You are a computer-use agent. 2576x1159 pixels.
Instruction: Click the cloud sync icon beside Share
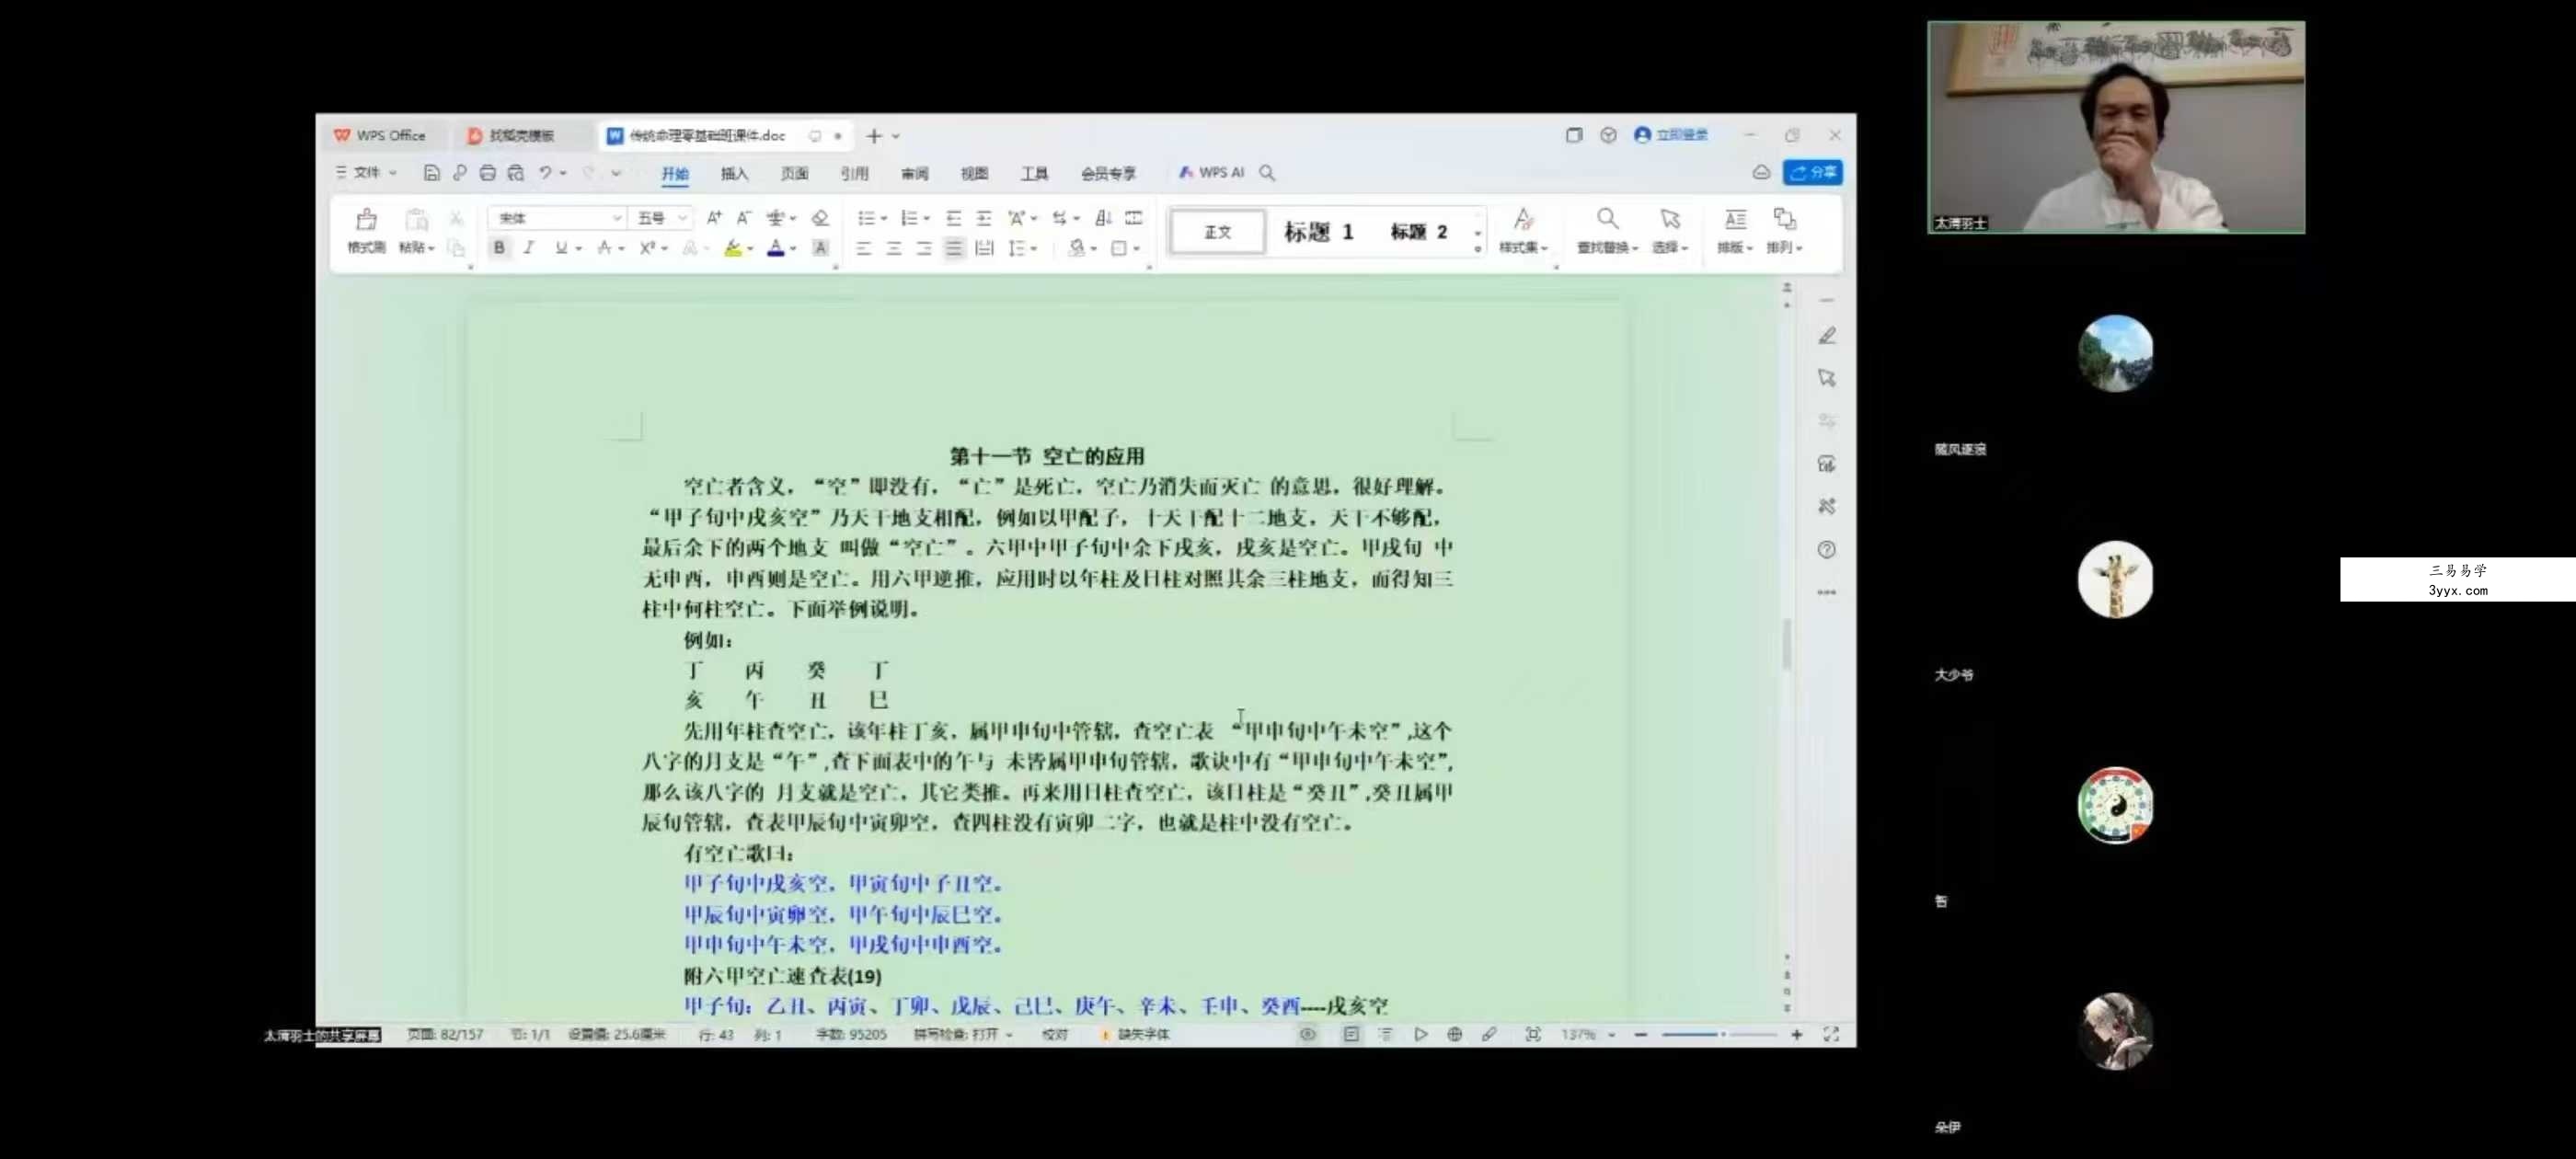tap(1761, 173)
